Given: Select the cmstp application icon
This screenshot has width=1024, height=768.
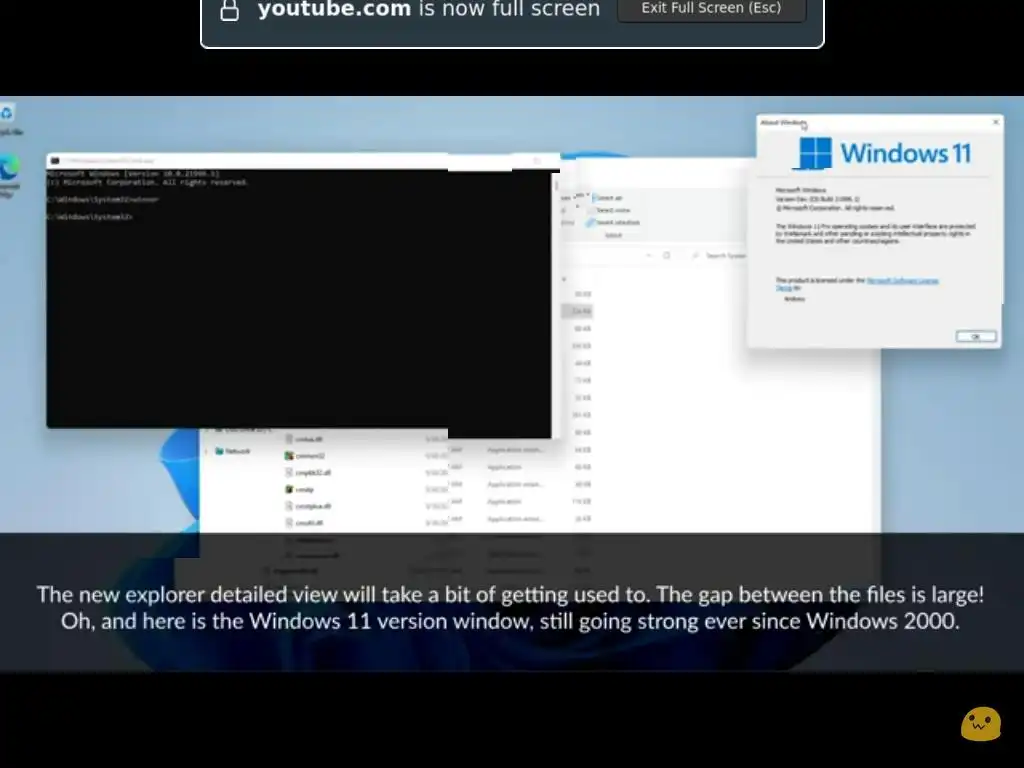Looking at the screenshot, I should [289, 489].
